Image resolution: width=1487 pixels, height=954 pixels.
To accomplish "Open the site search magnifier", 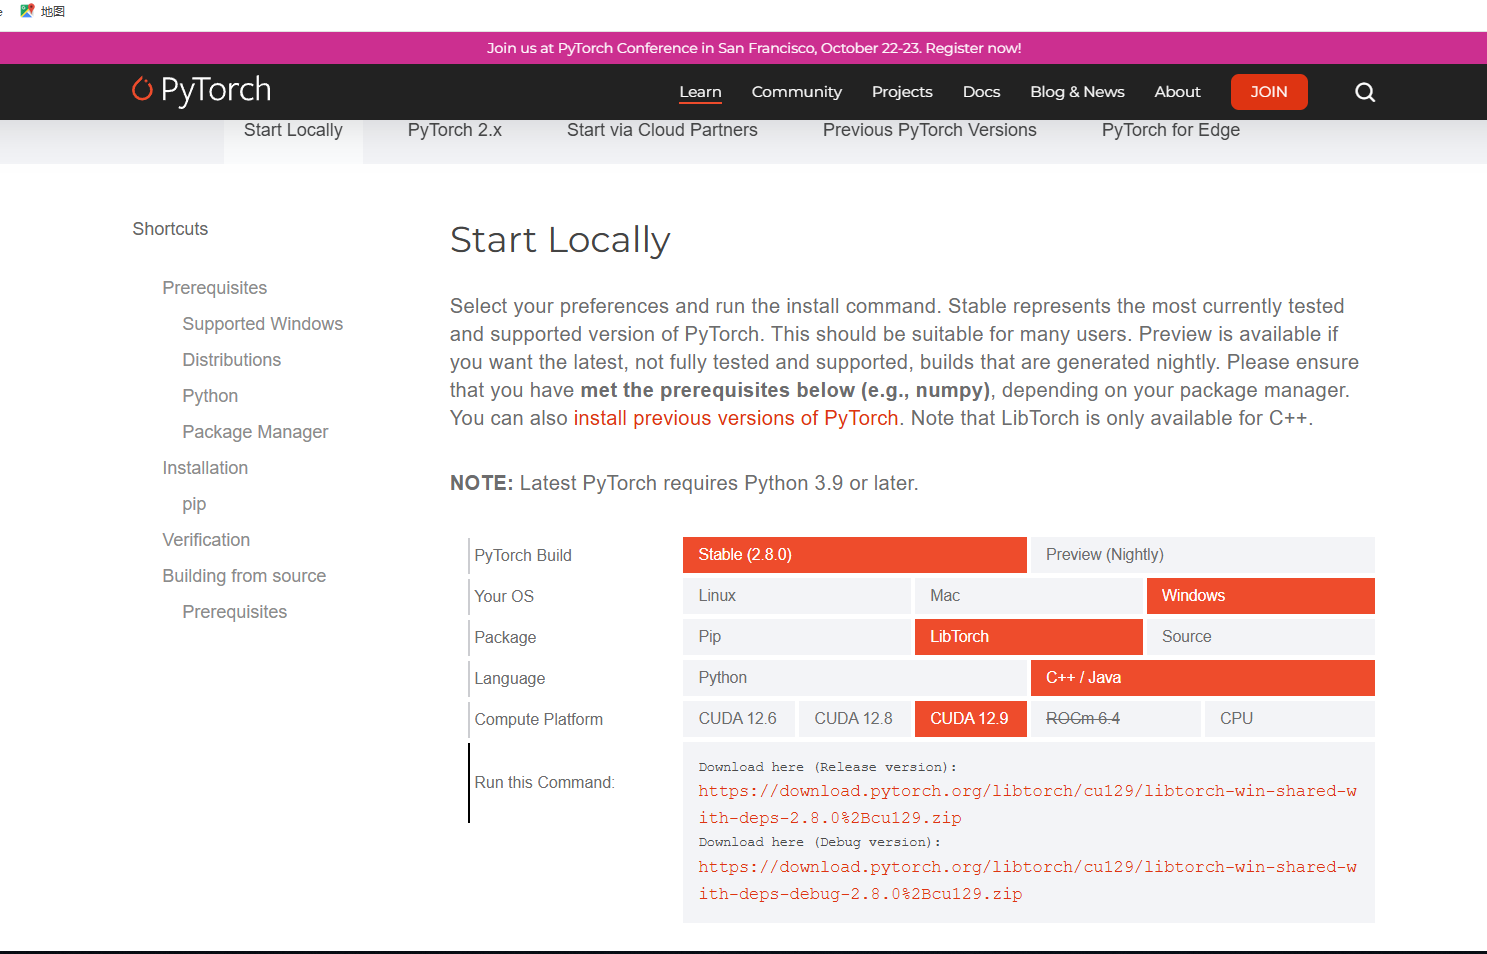I will pos(1364,92).
